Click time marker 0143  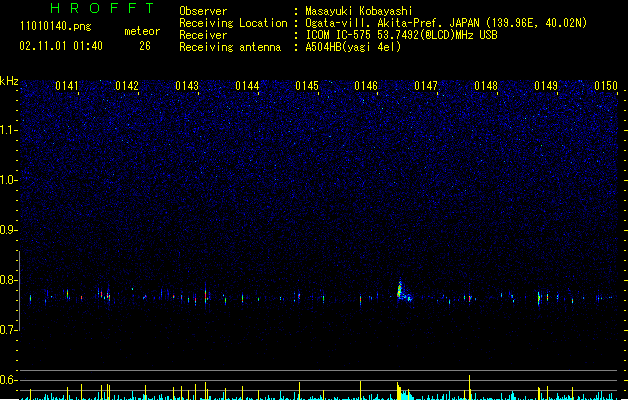(187, 86)
